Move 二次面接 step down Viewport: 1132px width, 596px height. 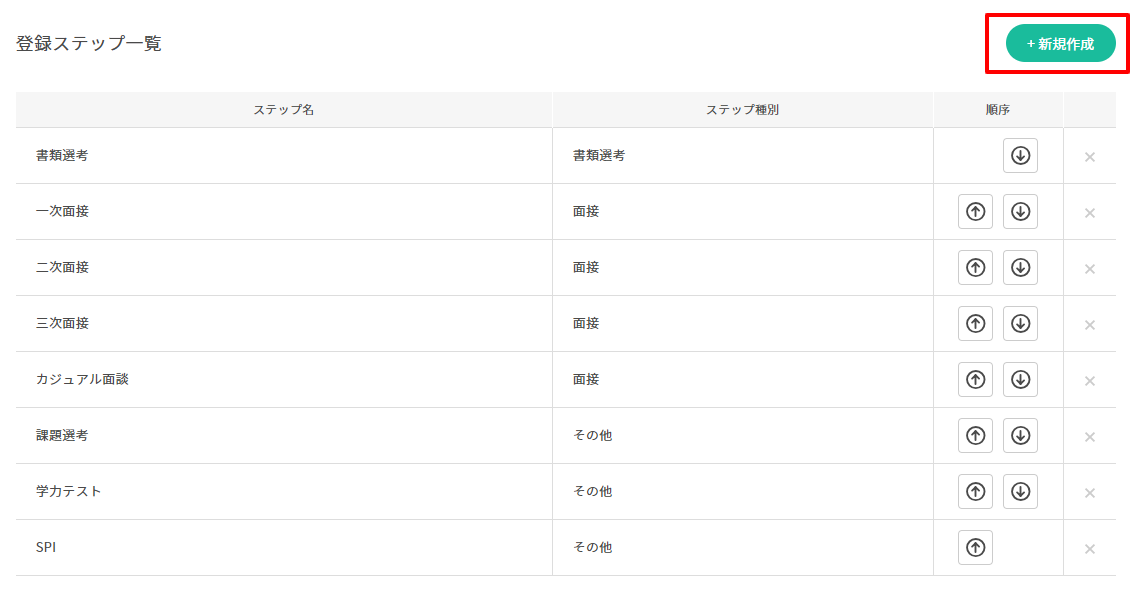point(1020,268)
